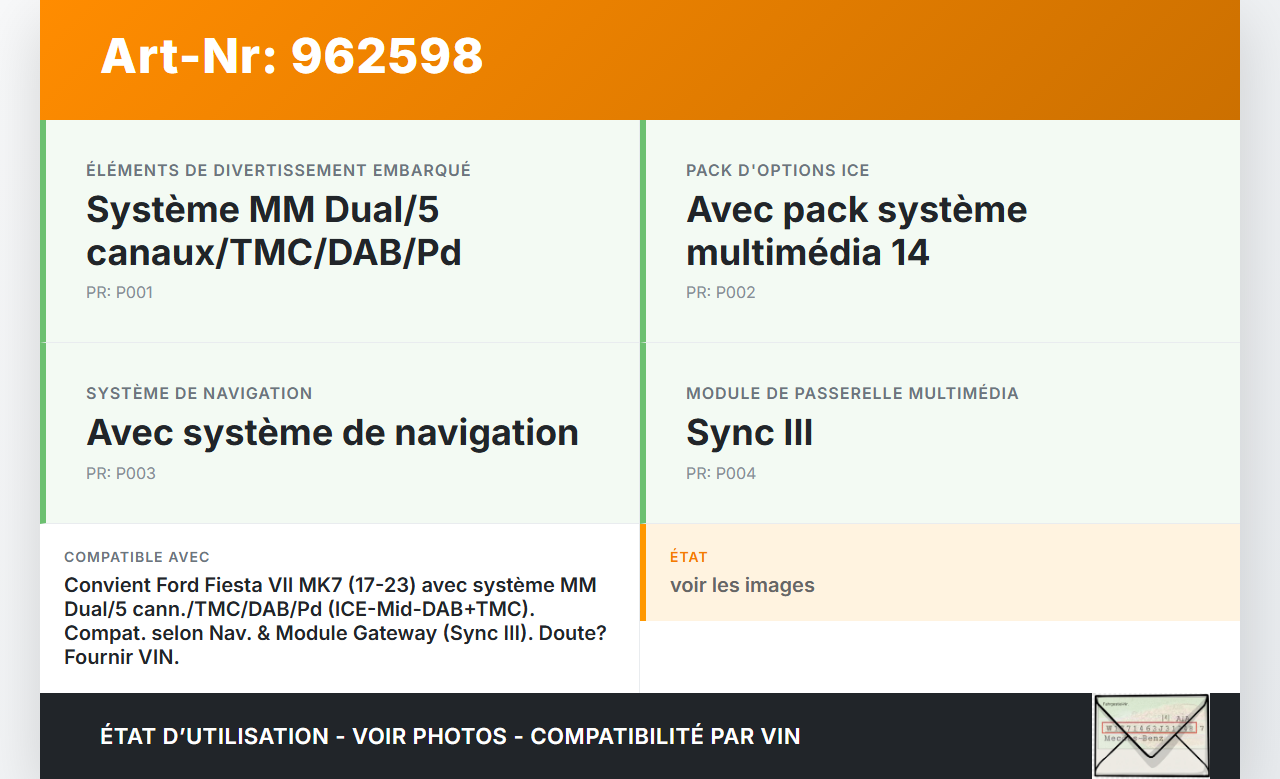This screenshot has height=779, width=1280.
Task: Click "Avec système de navigation" title
Action: [x=332, y=432]
